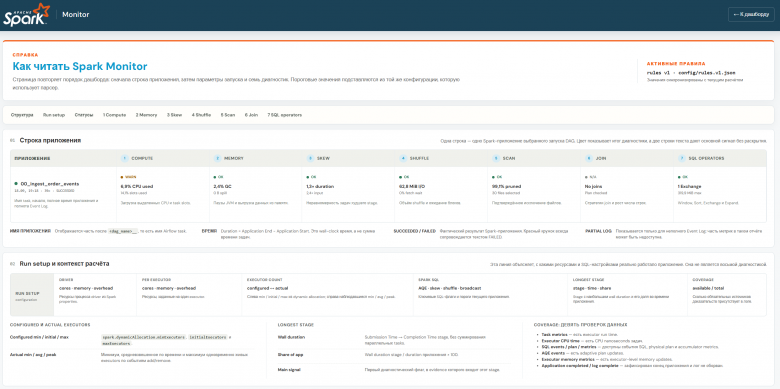
Task: Click the 'Строка приложения' section heading
Action: [50, 141]
